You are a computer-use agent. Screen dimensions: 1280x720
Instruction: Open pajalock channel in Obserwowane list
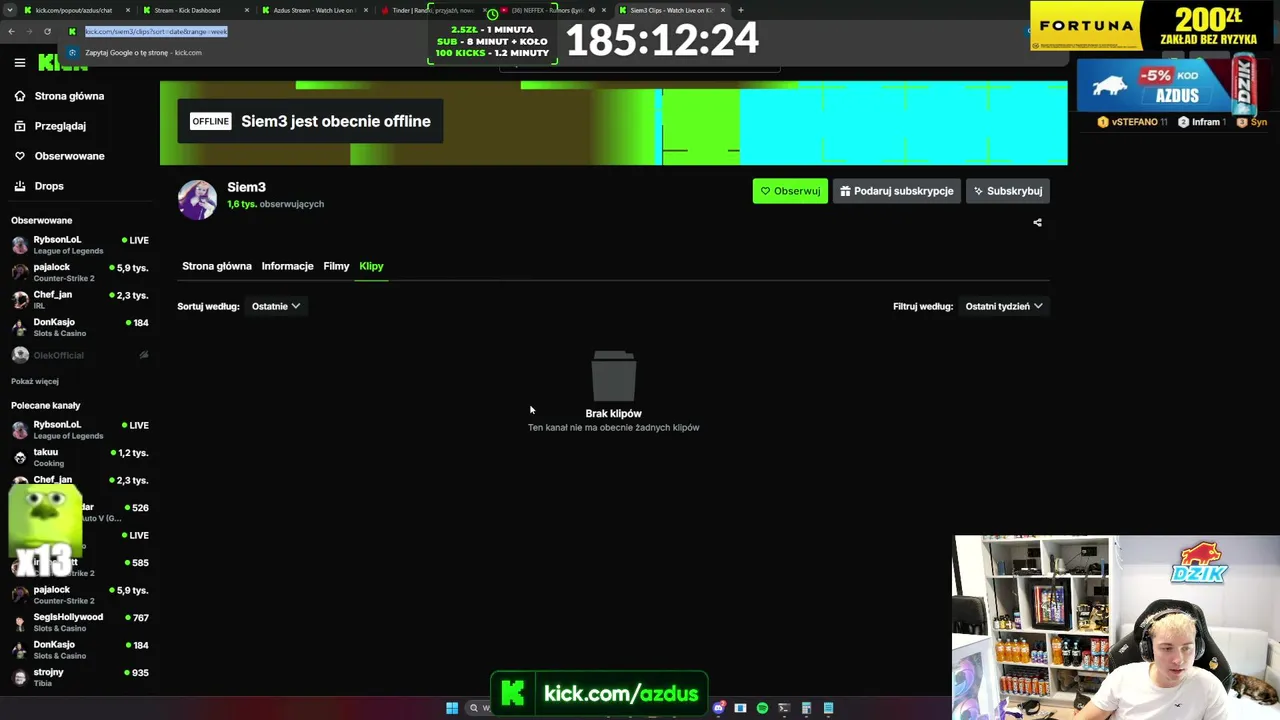(x=80, y=272)
